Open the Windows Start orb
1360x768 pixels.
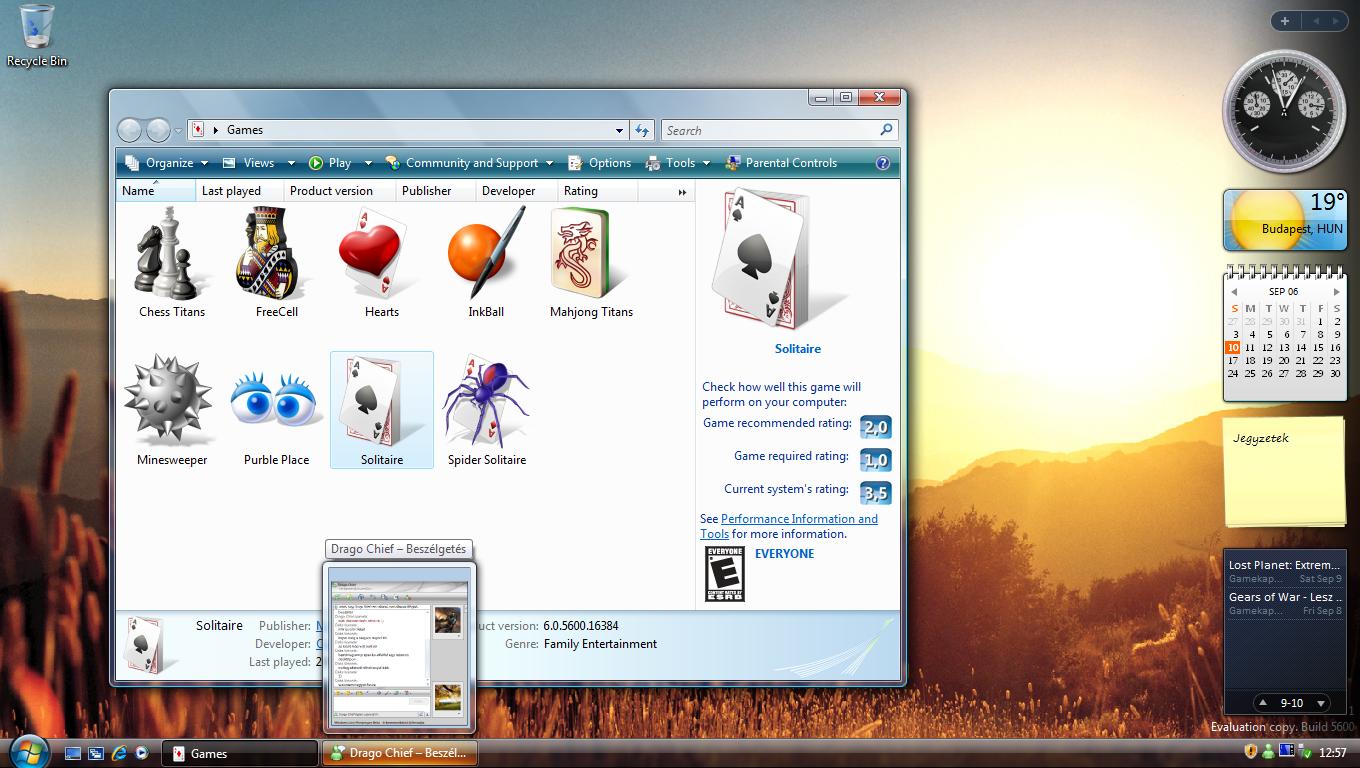29,750
